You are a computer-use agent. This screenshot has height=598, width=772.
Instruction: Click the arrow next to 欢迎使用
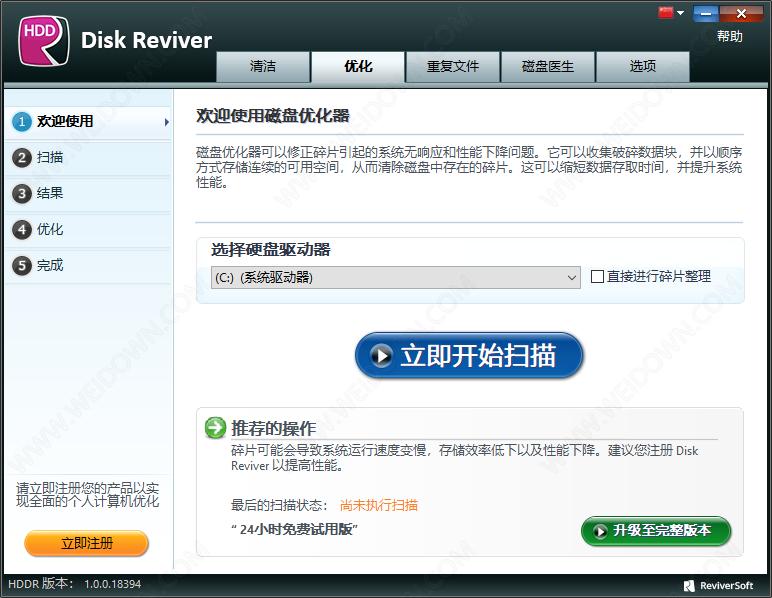click(166, 122)
